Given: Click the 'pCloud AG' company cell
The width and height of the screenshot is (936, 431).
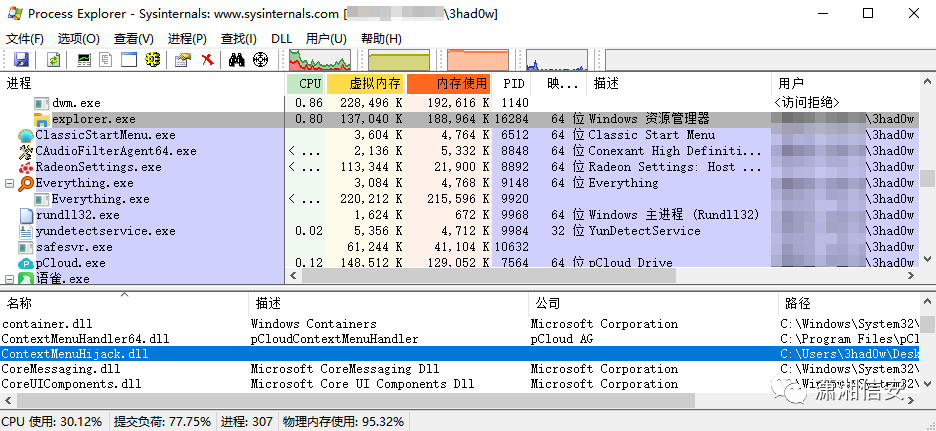Looking at the screenshot, I should click(x=560, y=339).
